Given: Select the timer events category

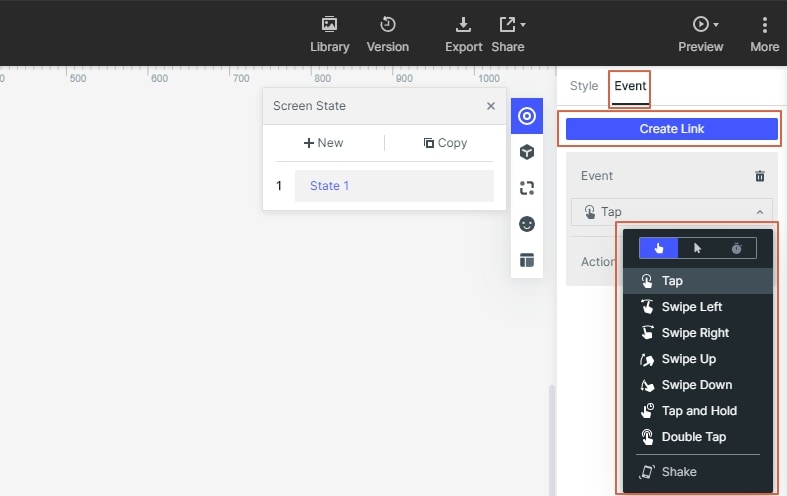Looking at the screenshot, I should pos(736,248).
